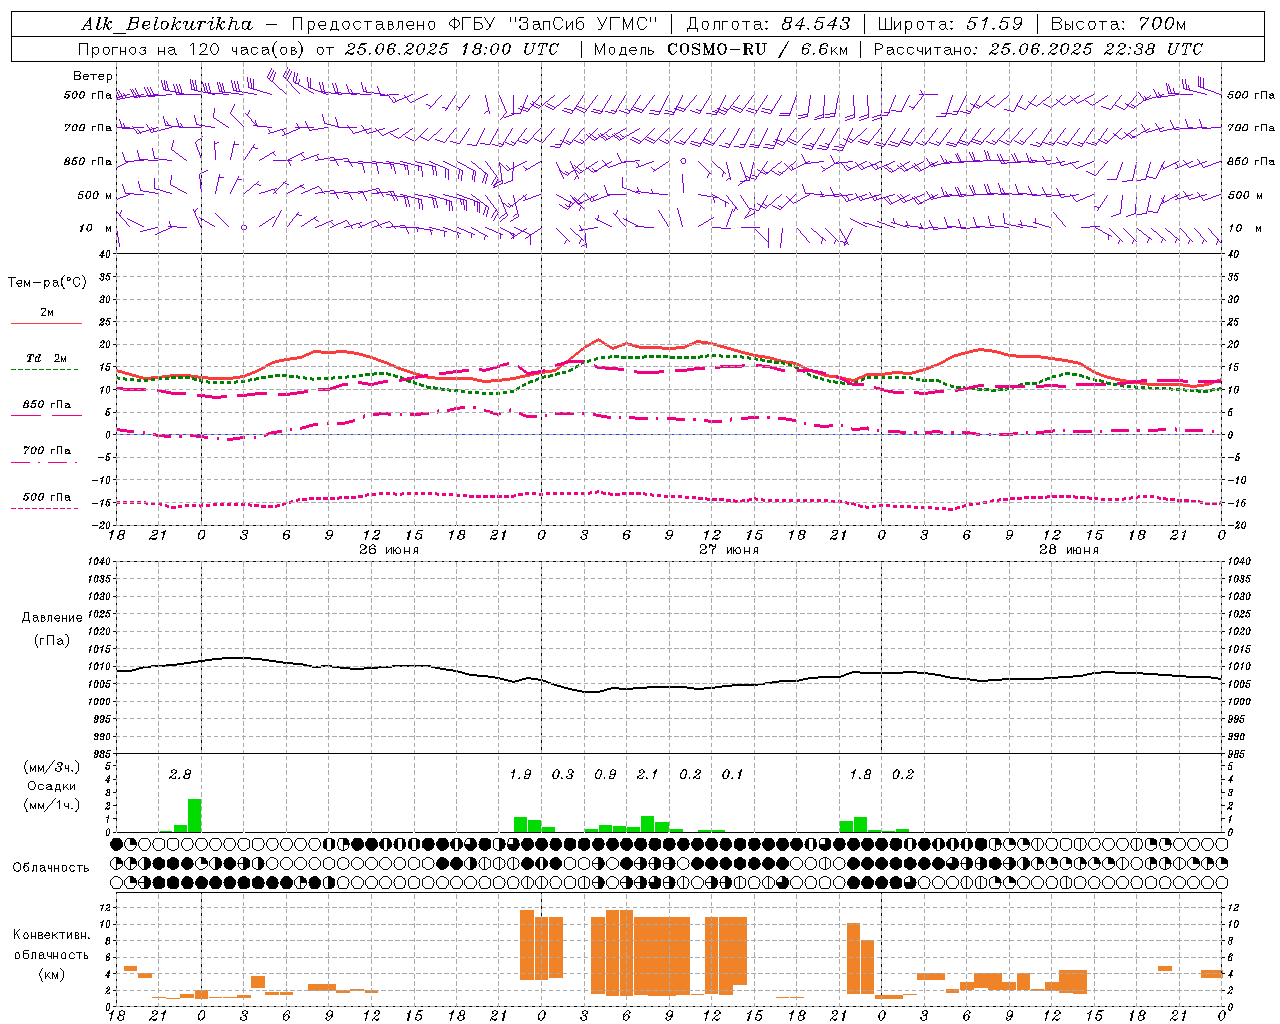Click the left '500 м' wind level label
This screenshot has width=1280, height=1024.
click(95, 195)
